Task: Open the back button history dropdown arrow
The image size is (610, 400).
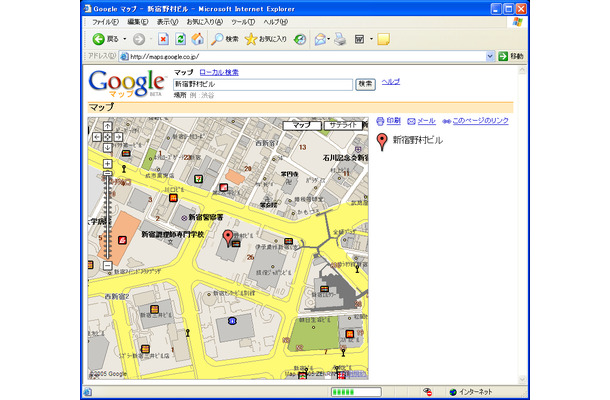Action: [x=125, y=39]
